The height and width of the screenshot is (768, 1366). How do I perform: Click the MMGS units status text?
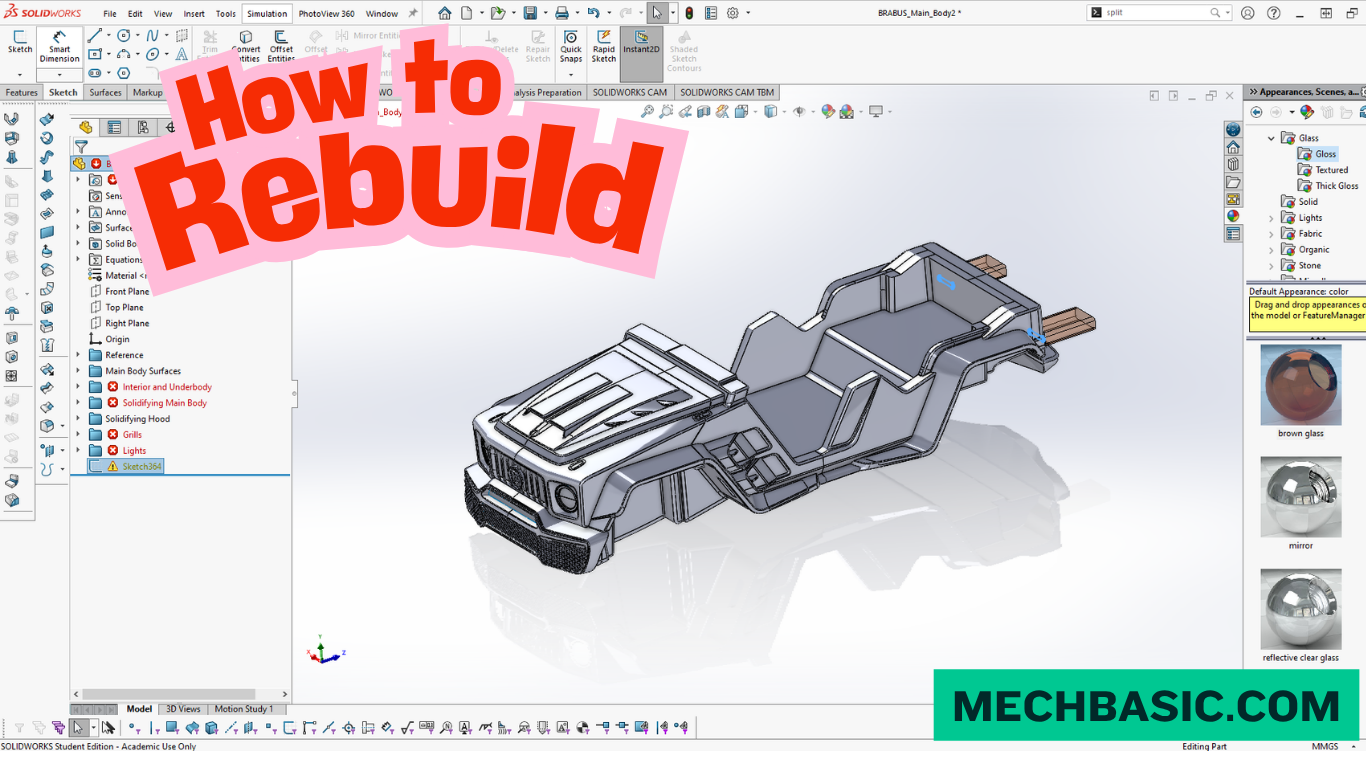pos(1325,746)
